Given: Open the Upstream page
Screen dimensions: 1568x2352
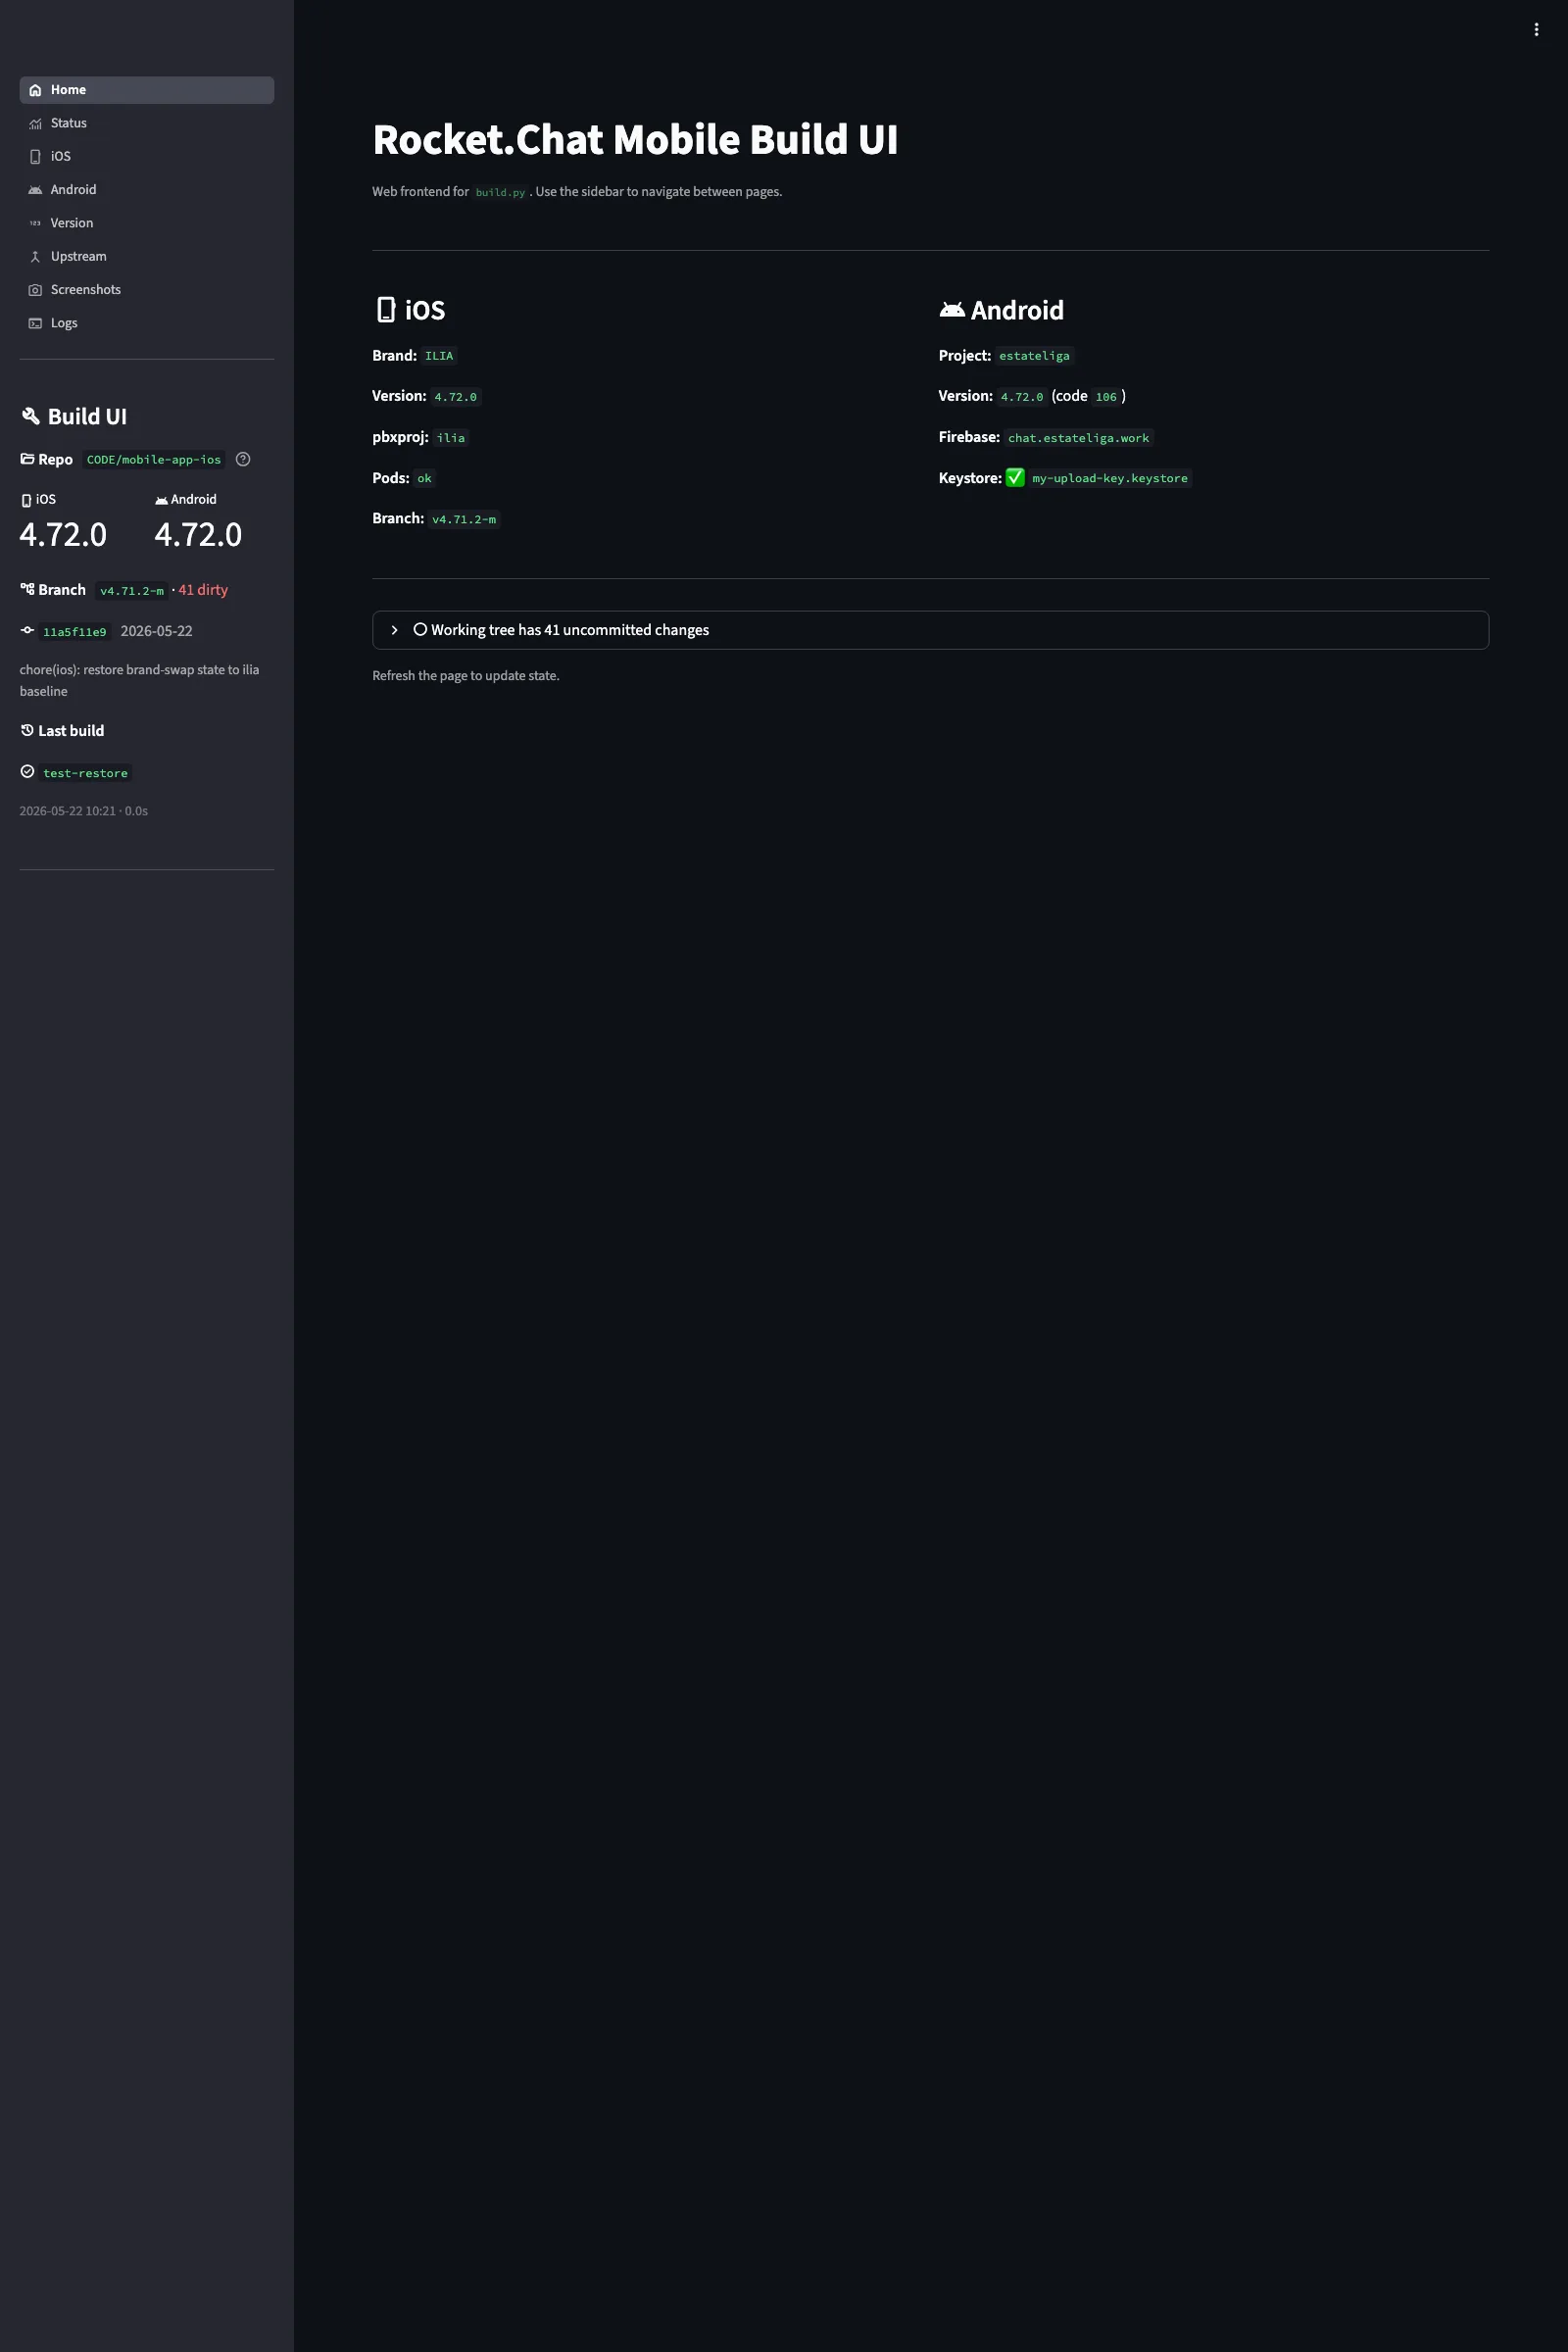Looking at the screenshot, I should click(146, 256).
